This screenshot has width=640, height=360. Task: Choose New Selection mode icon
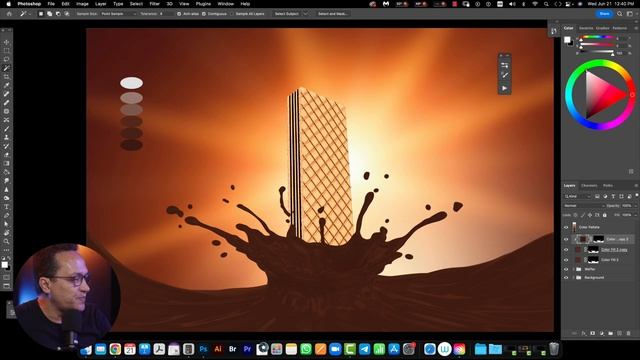click(41, 13)
